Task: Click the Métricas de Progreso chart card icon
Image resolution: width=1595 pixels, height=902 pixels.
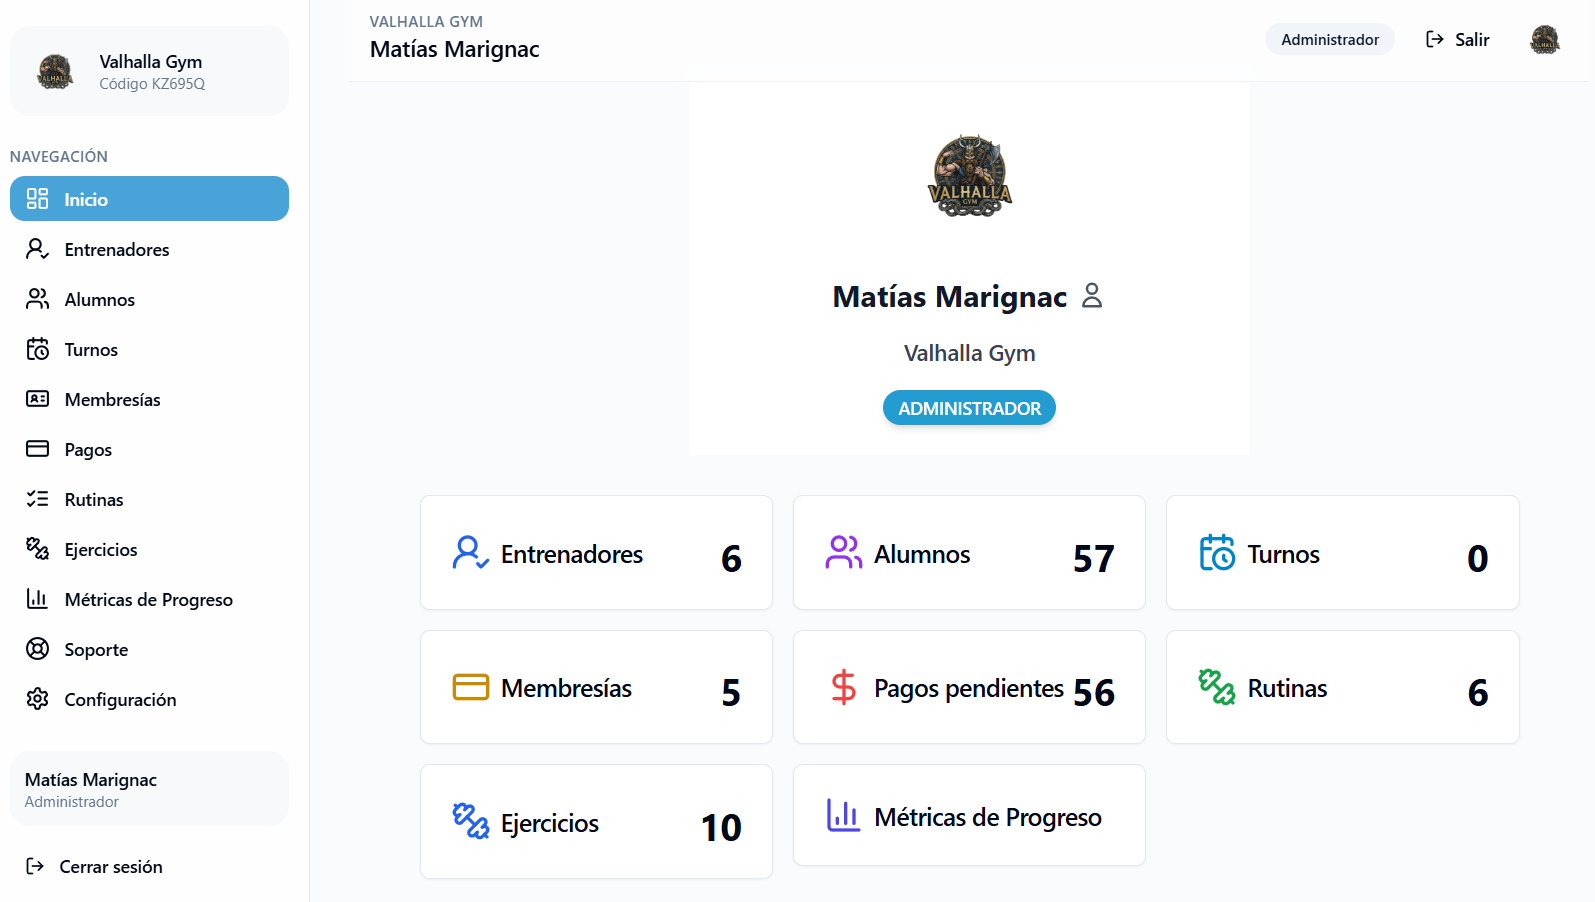Action: click(843, 816)
